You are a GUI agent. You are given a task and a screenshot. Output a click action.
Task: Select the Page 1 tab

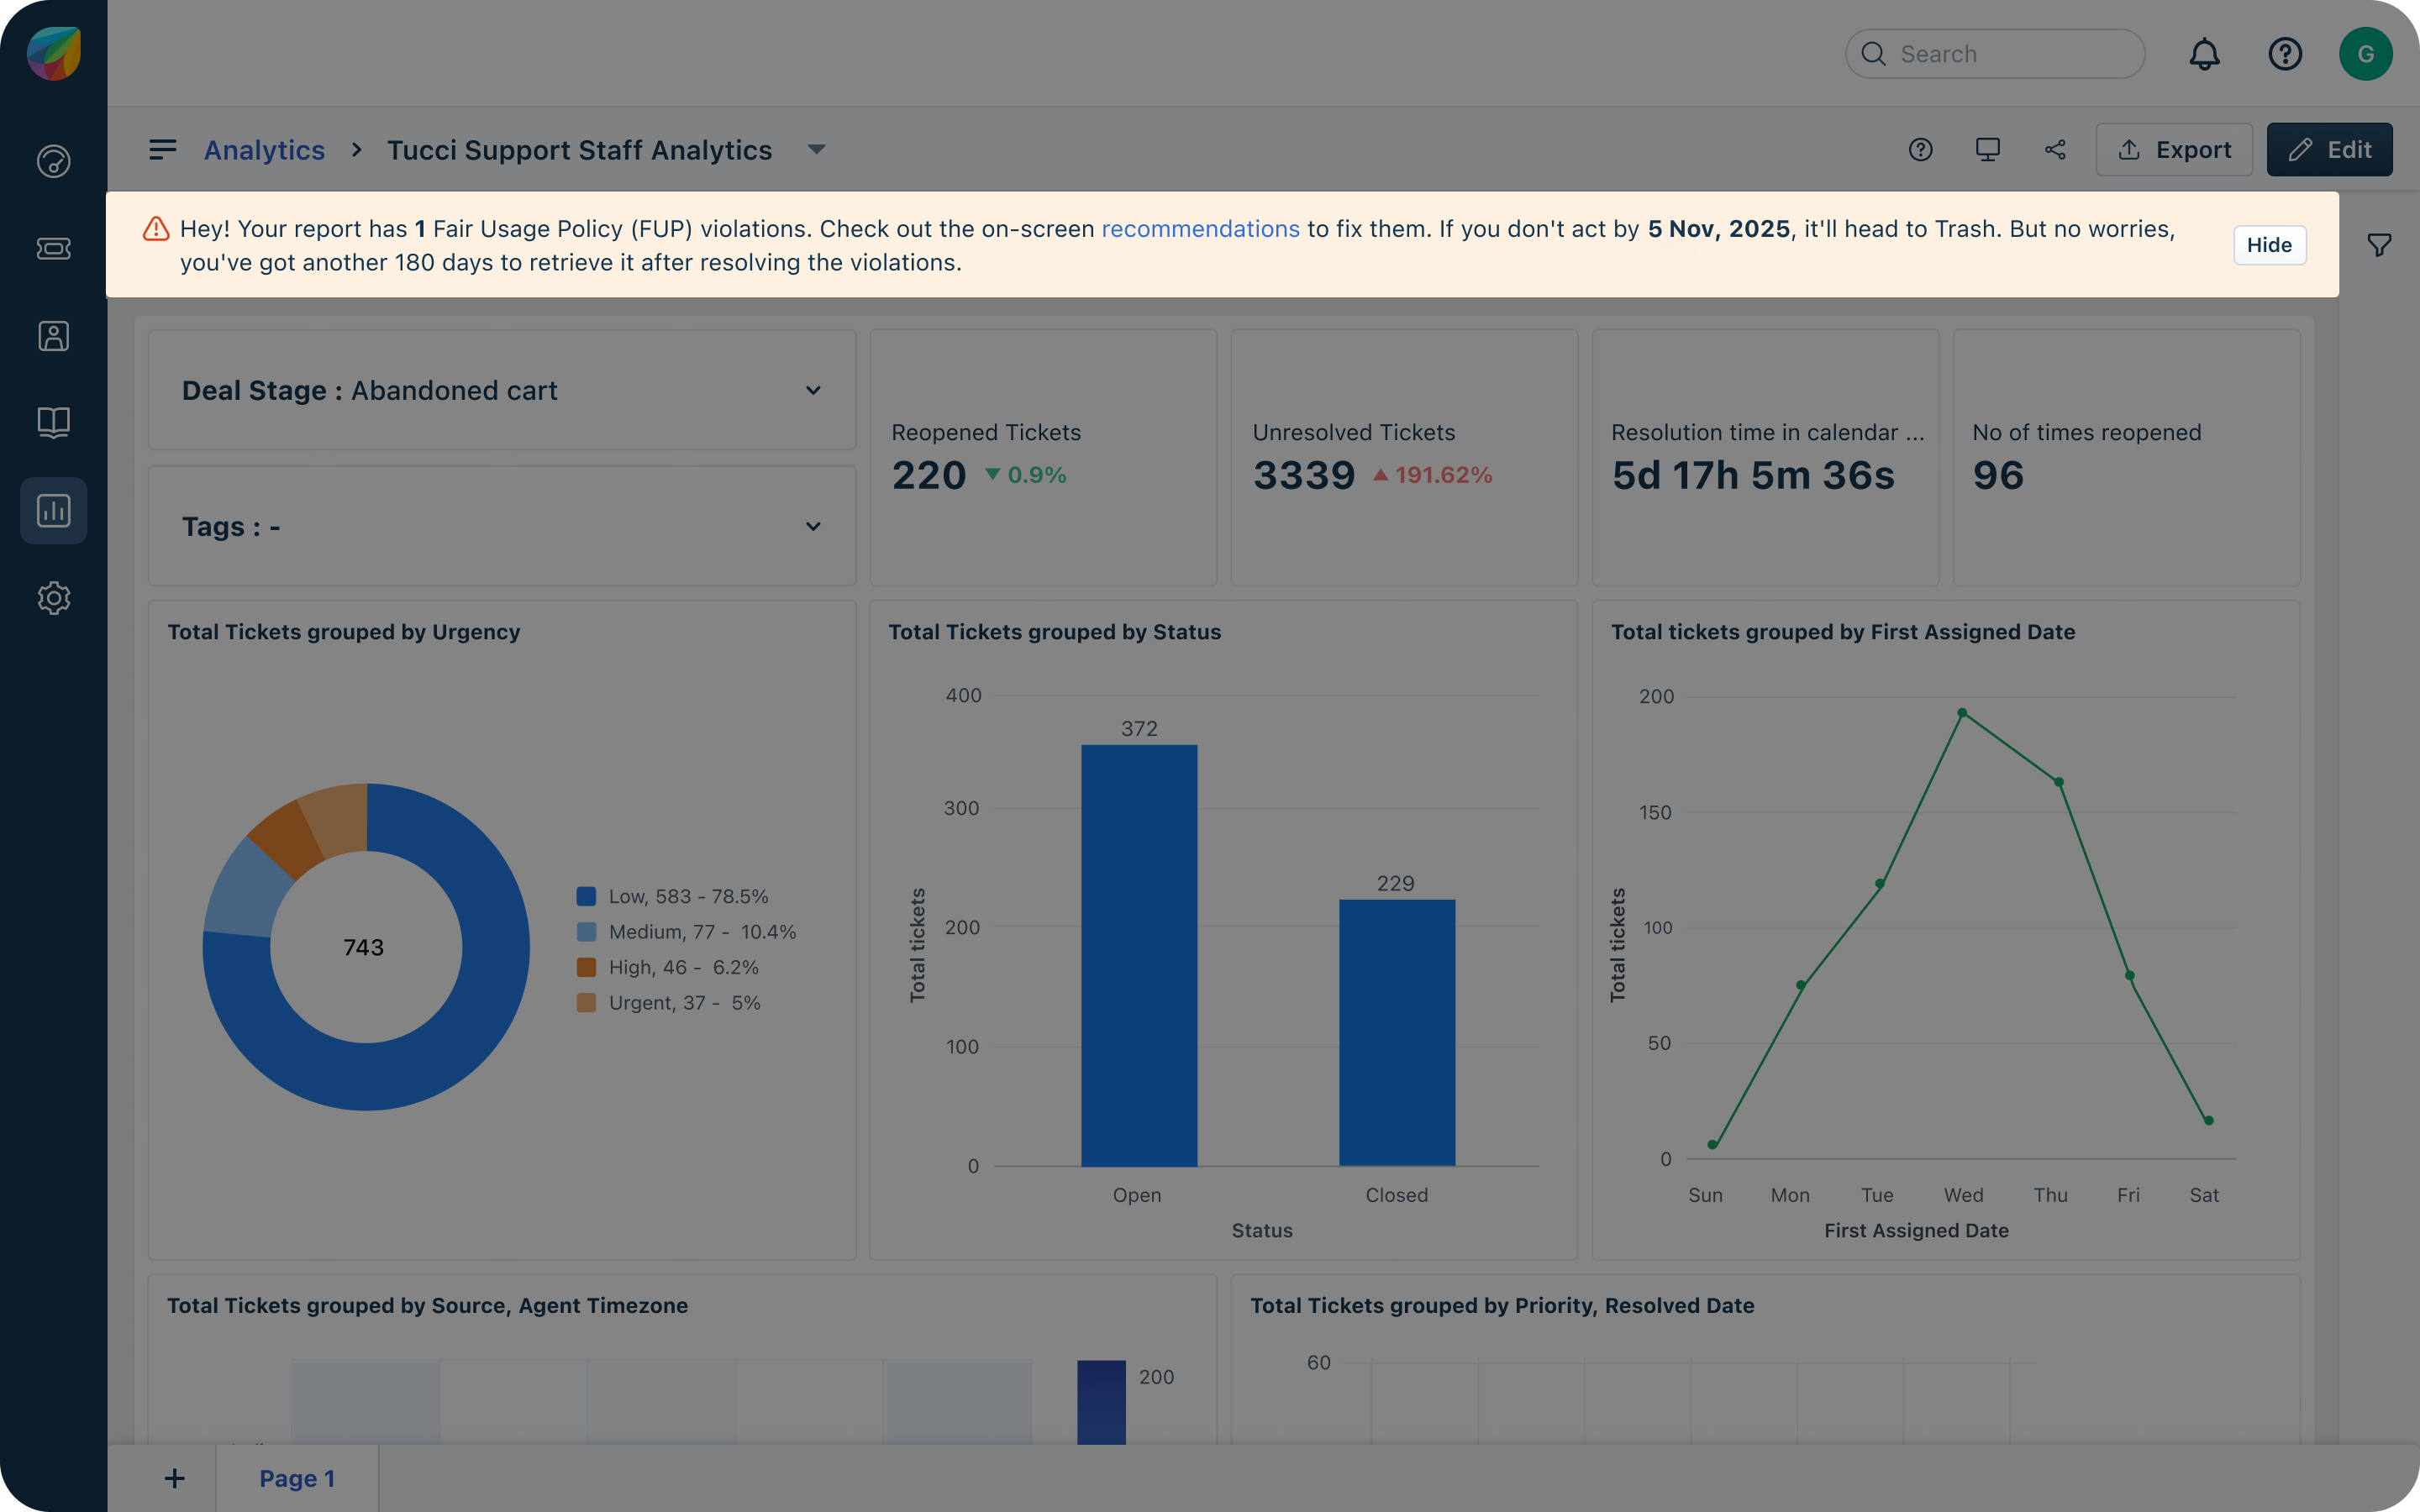[297, 1478]
